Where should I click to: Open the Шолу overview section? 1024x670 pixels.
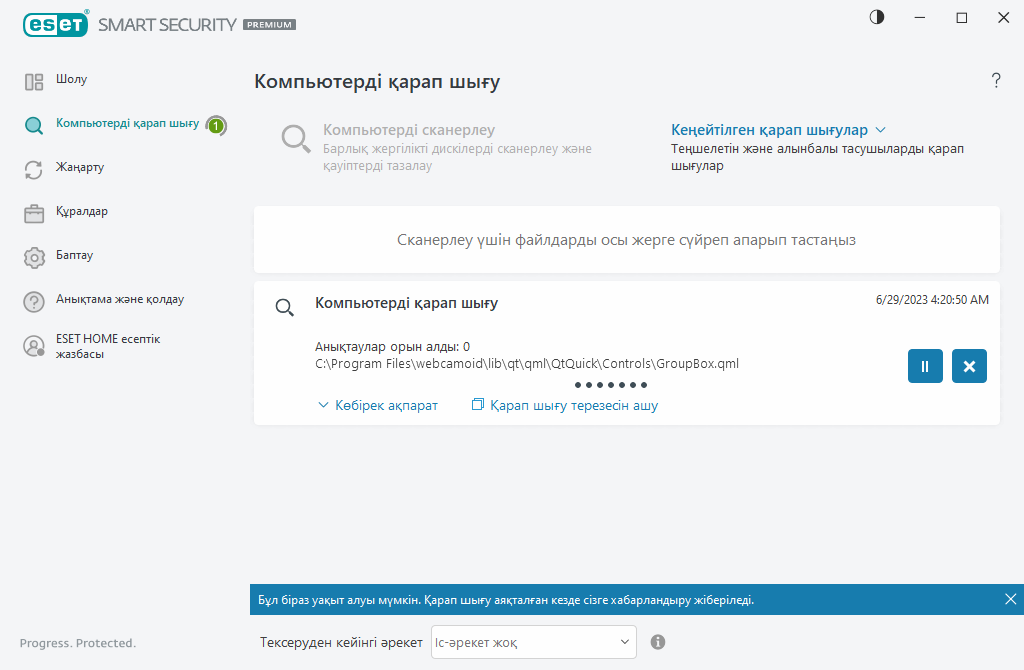[78, 79]
